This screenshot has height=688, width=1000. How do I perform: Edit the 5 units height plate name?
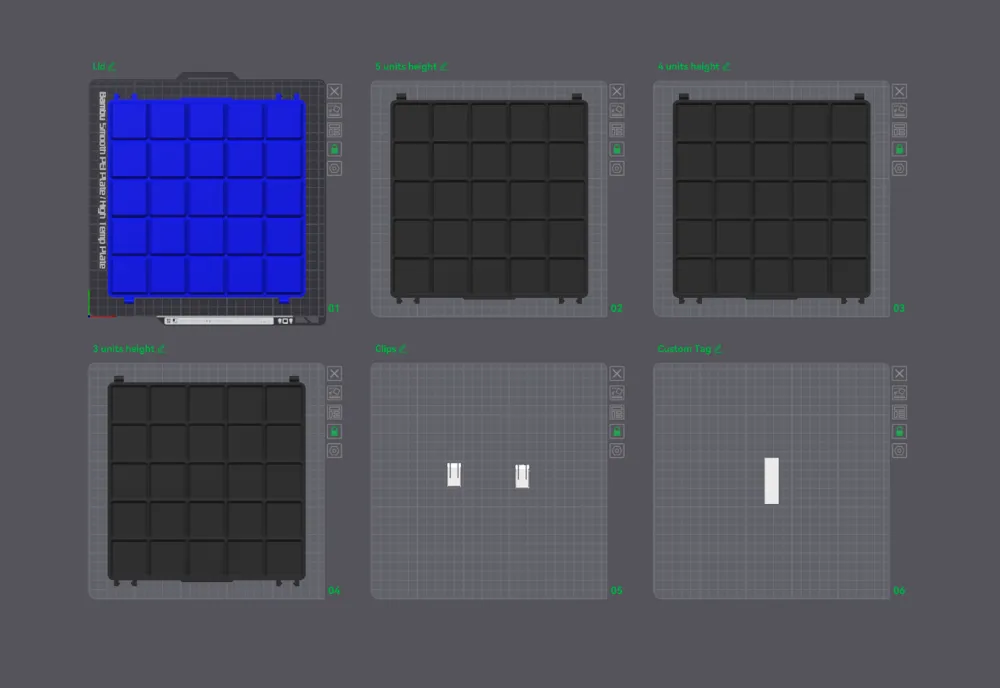coord(443,66)
